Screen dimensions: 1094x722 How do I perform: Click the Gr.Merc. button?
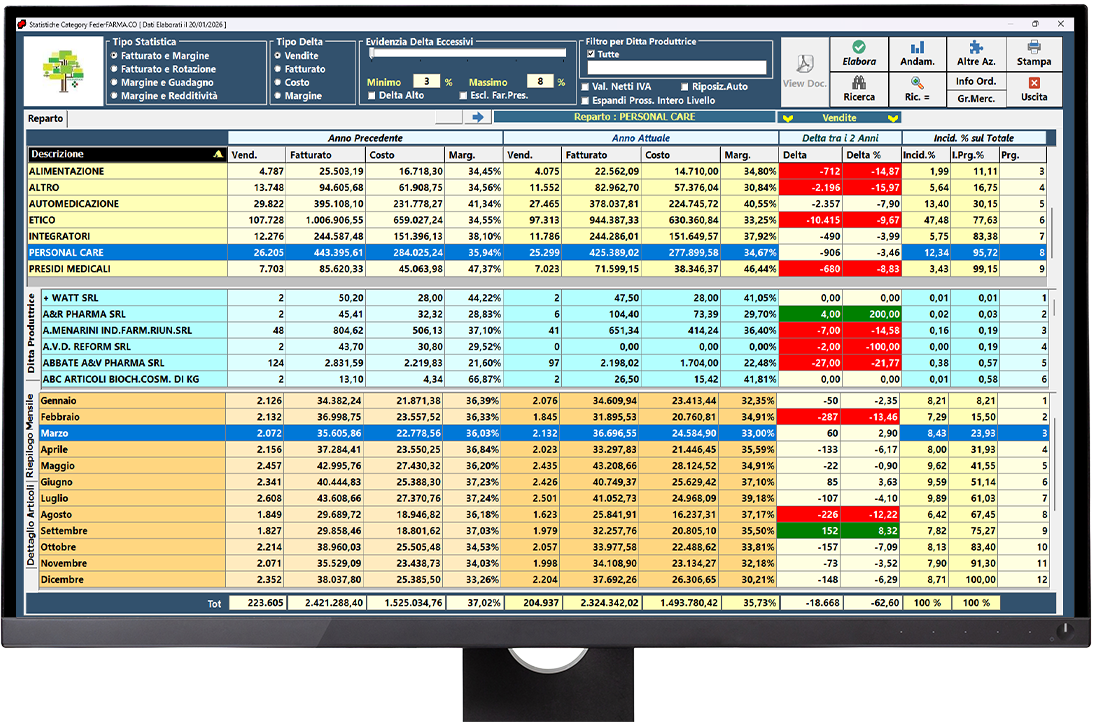pyautogui.click(x=975, y=98)
